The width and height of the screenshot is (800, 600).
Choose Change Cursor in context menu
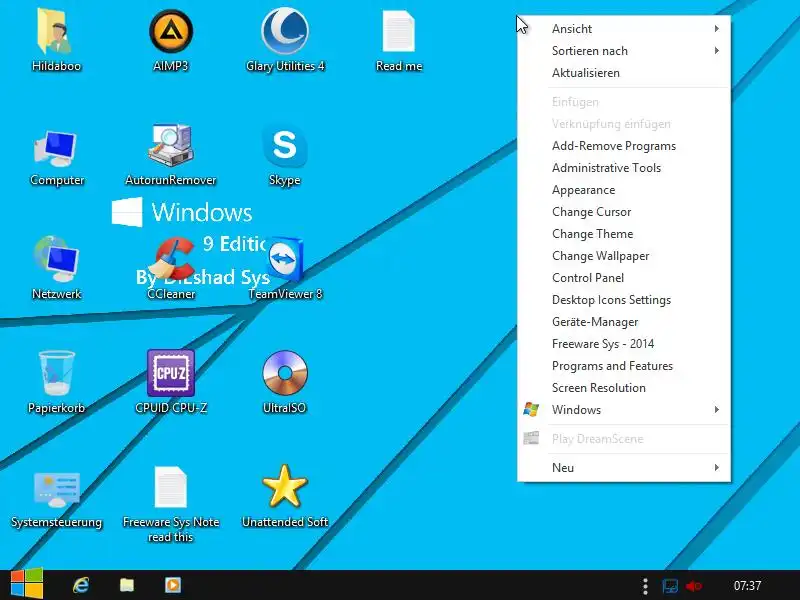pos(623,212)
